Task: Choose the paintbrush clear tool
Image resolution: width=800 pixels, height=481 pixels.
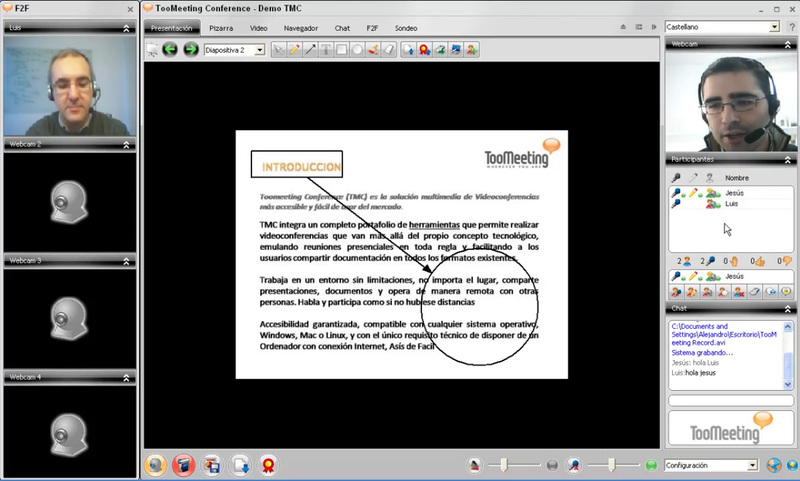Action: tap(373, 49)
